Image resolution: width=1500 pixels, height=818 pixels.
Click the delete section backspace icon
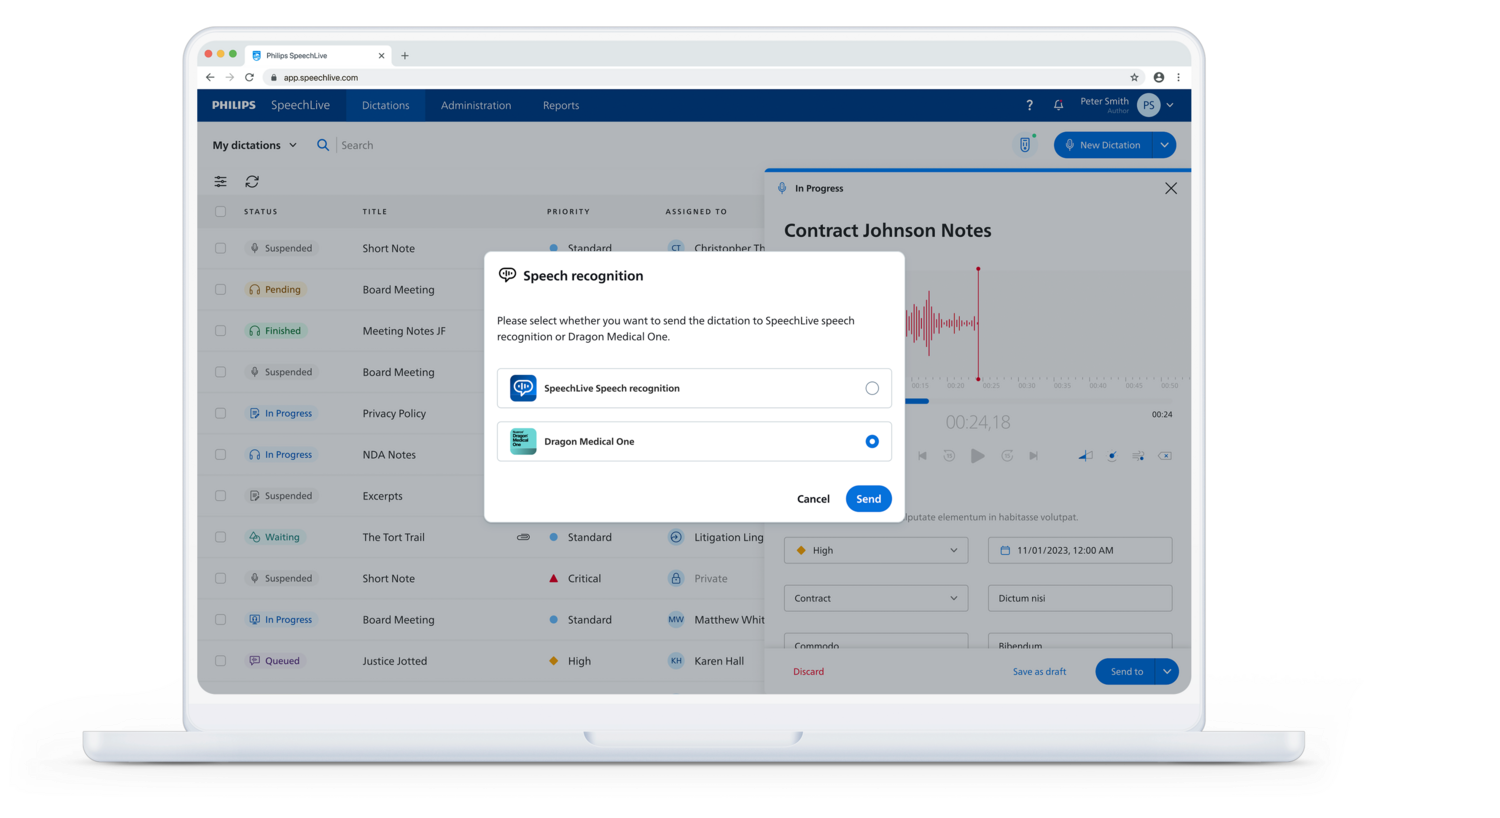[1165, 456]
